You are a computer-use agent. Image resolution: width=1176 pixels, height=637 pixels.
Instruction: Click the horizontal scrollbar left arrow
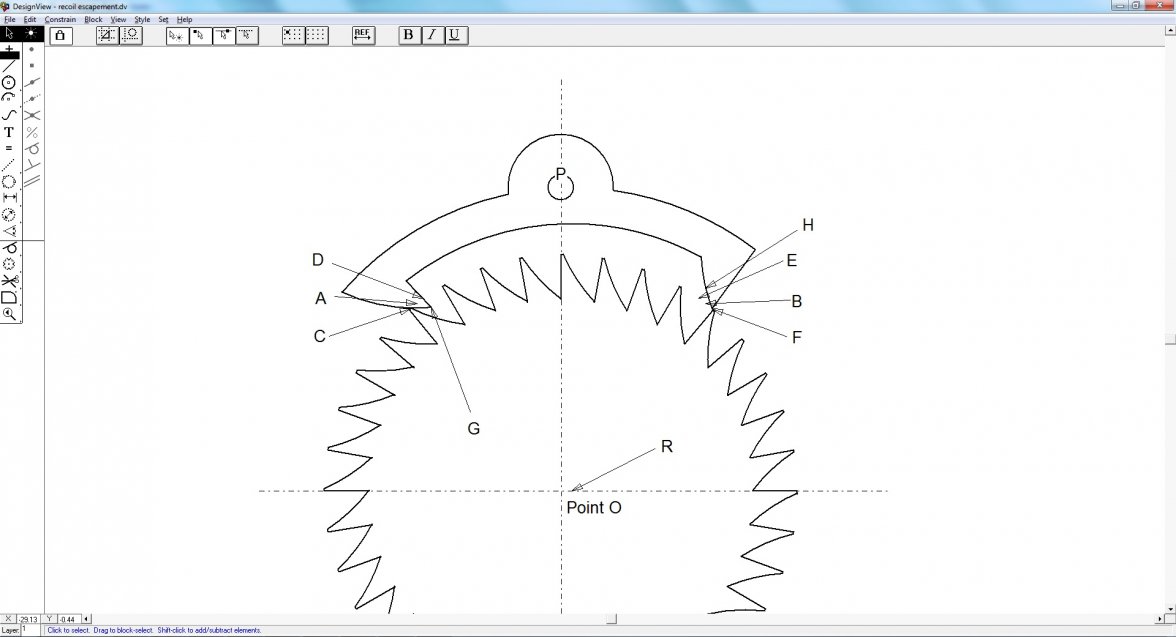(85, 619)
